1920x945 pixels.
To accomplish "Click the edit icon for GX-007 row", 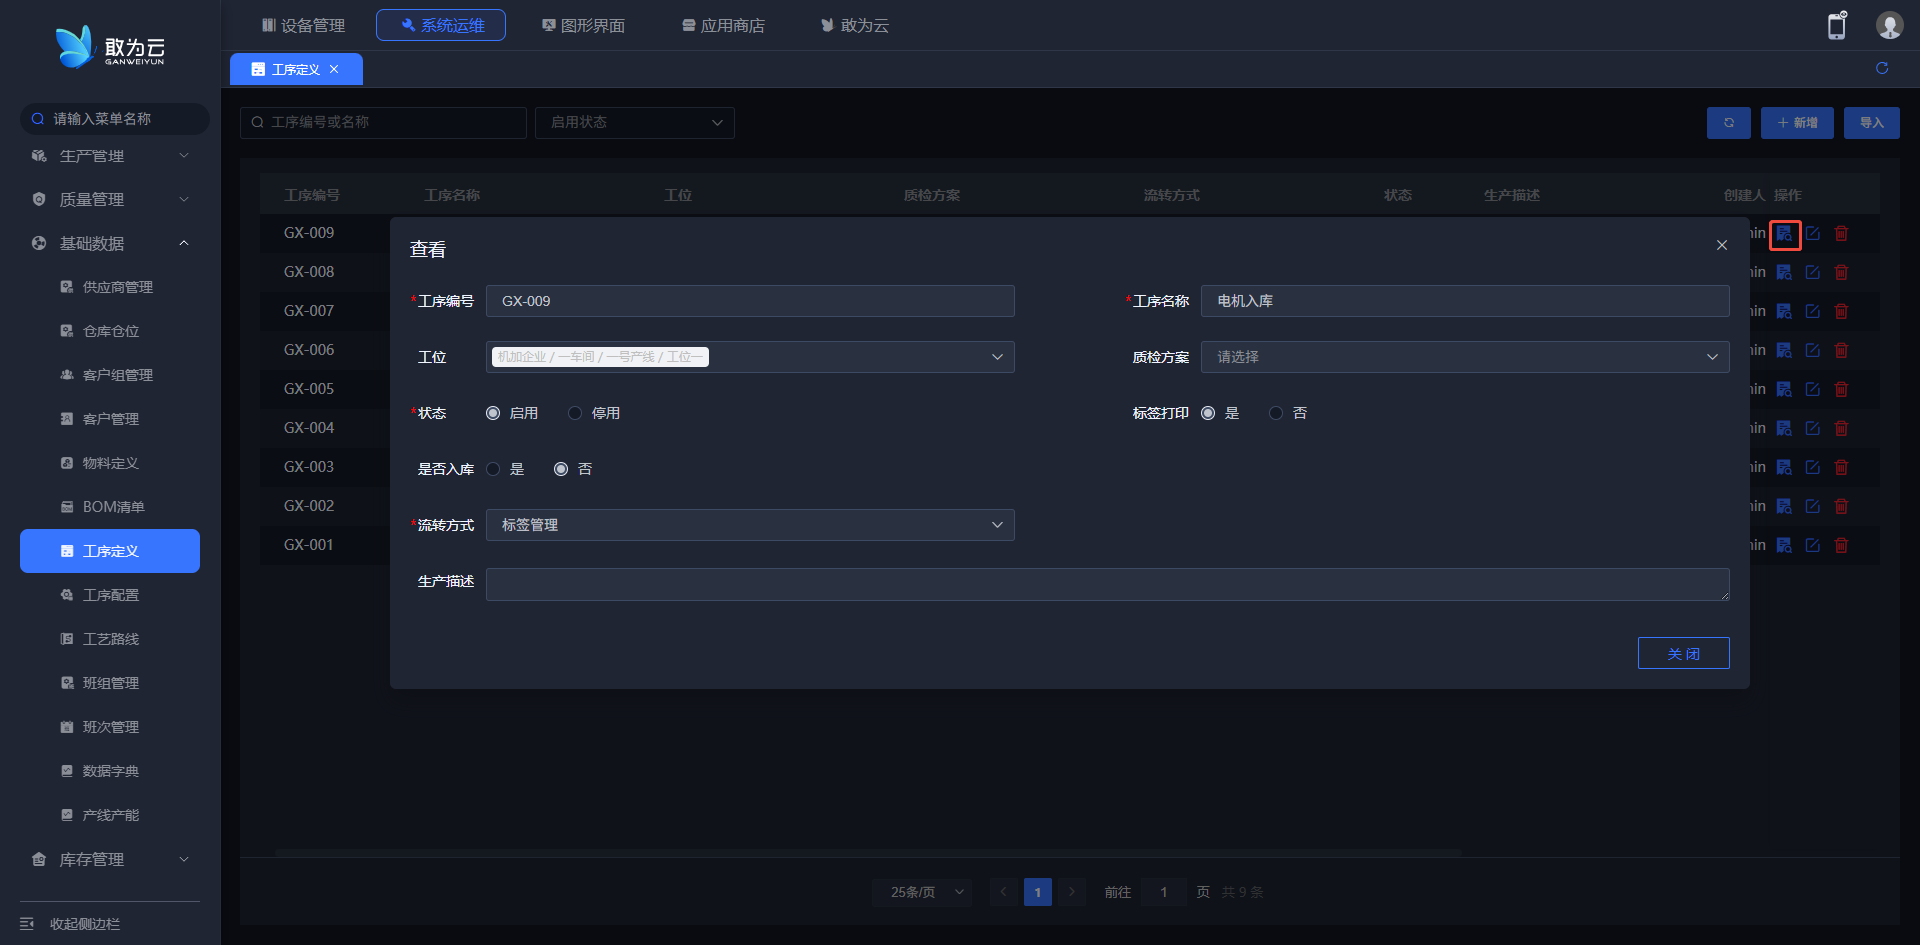I will [x=1812, y=311].
